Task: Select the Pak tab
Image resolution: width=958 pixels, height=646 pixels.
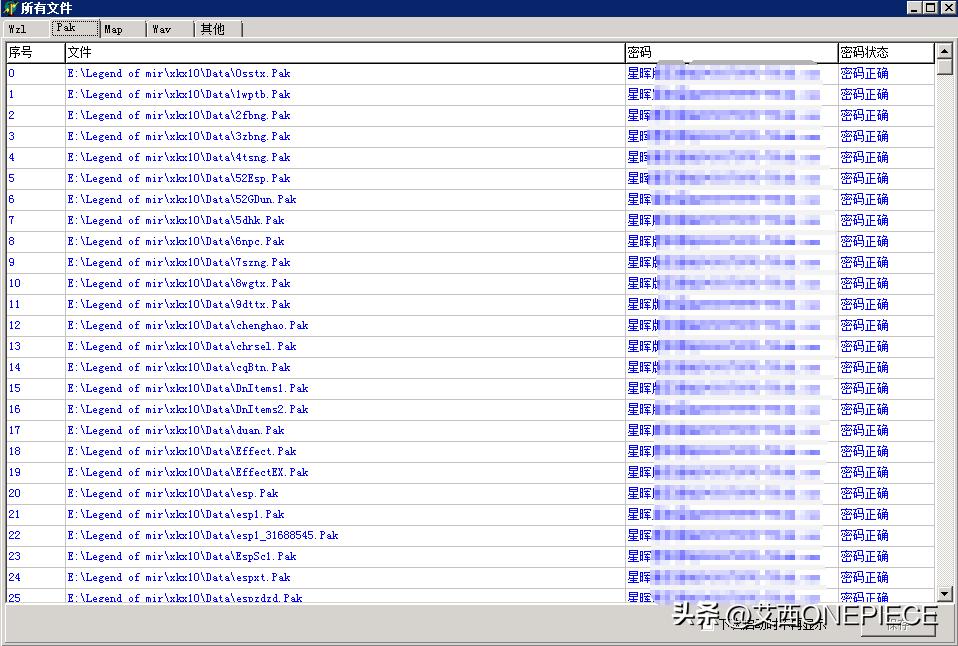Action: tap(75, 28)
